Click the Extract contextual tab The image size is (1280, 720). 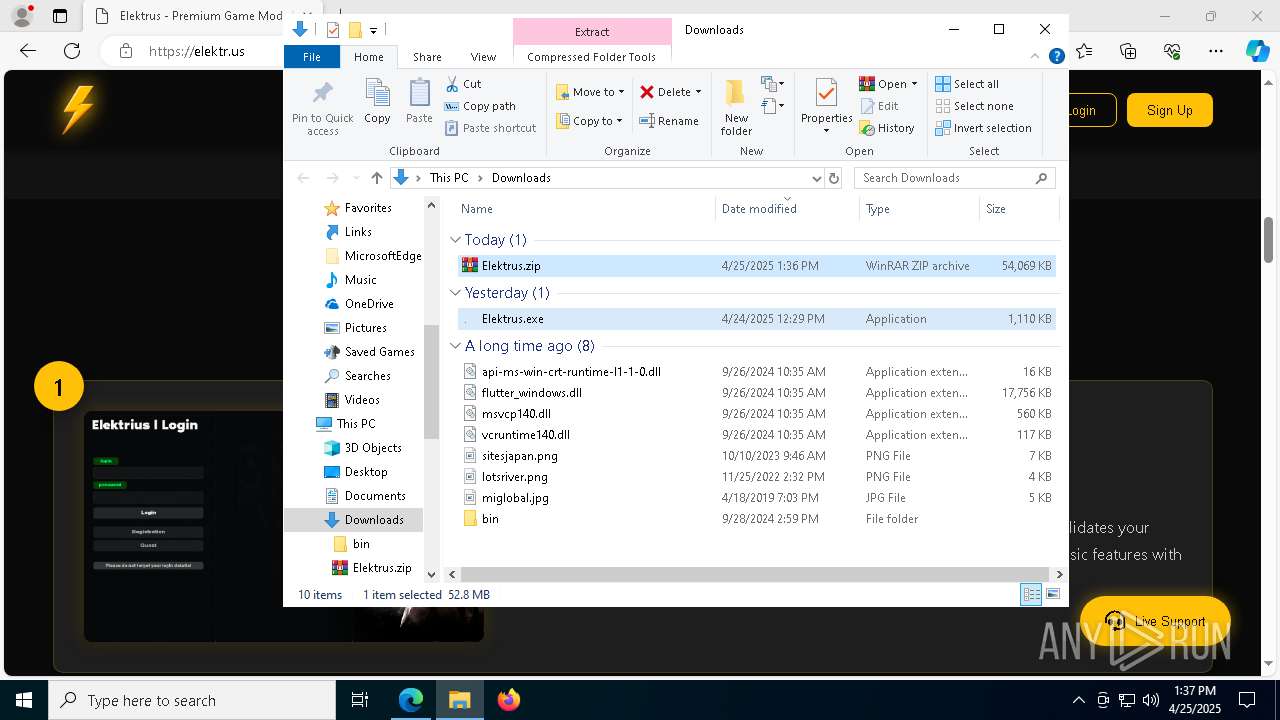[592, 31]
